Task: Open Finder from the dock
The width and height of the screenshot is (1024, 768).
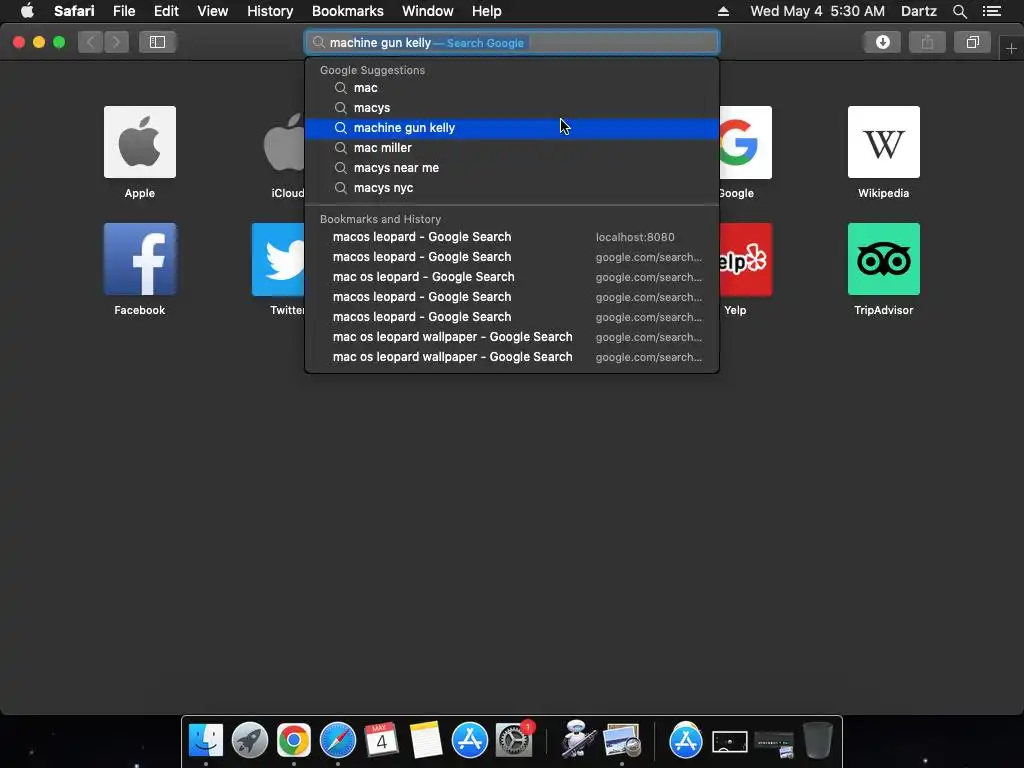Action: [x=206, y=741]
